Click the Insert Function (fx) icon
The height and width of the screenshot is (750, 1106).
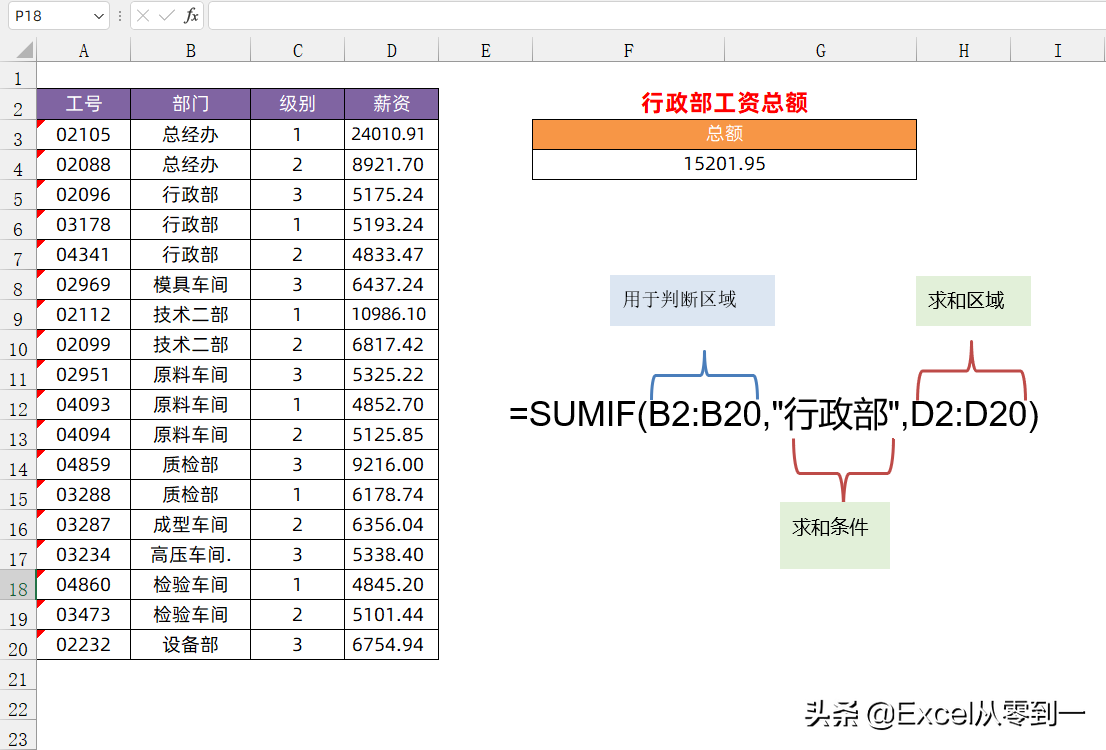pyautogui.click(x=190, y=16)
